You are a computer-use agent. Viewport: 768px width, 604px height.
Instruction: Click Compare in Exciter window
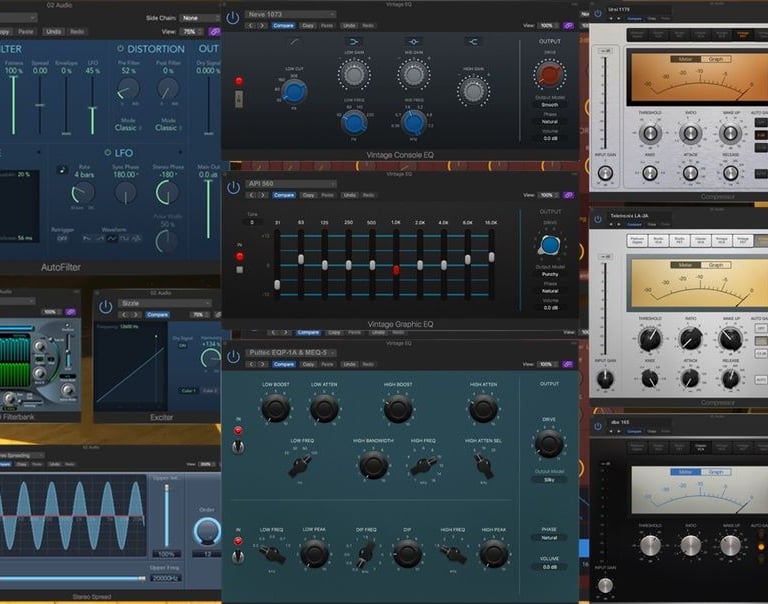pos(158,315)
